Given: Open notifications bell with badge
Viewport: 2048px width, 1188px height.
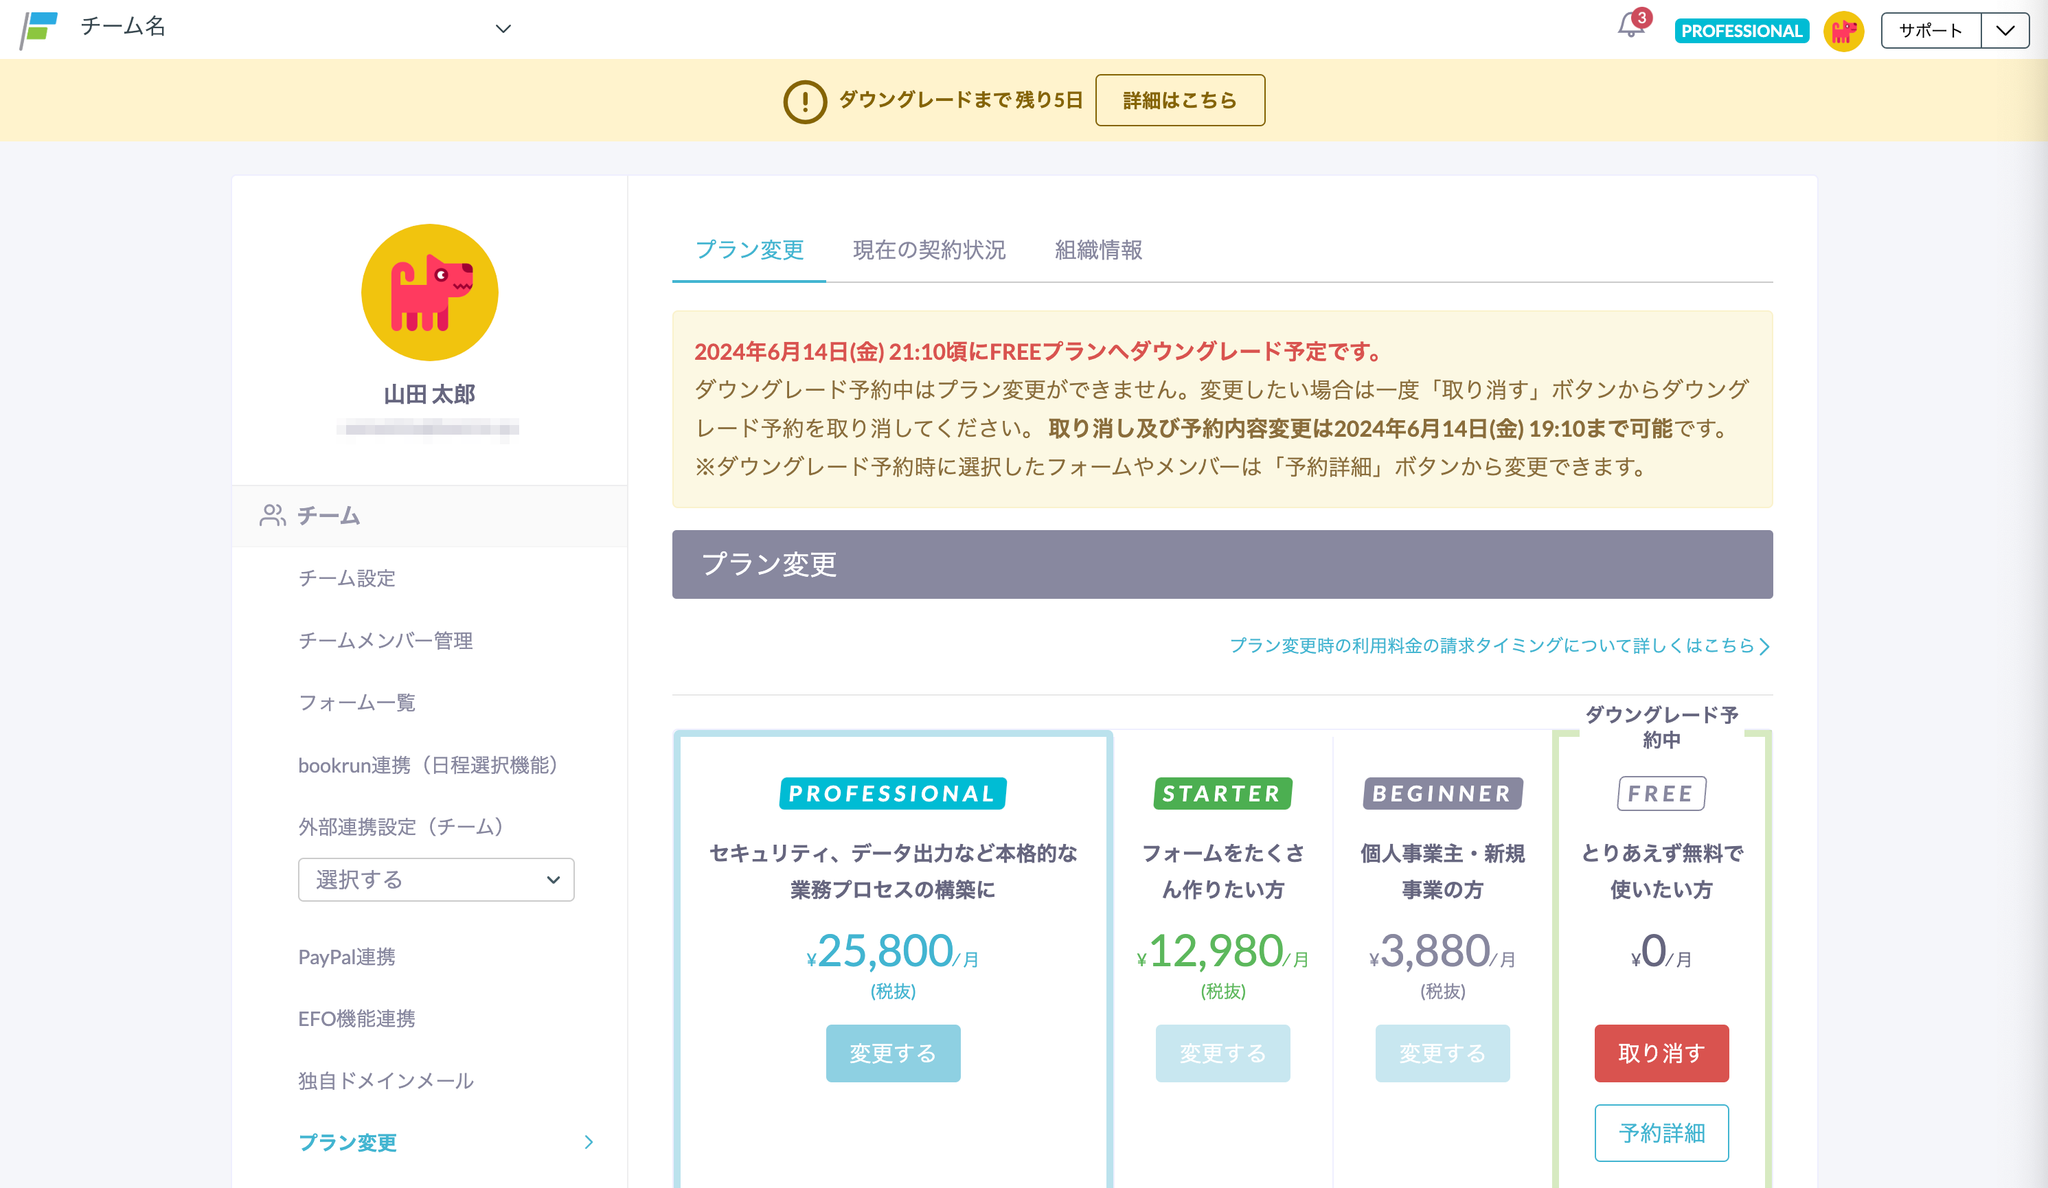Looking at the screenshot, I should click(x=1631, y=27).
